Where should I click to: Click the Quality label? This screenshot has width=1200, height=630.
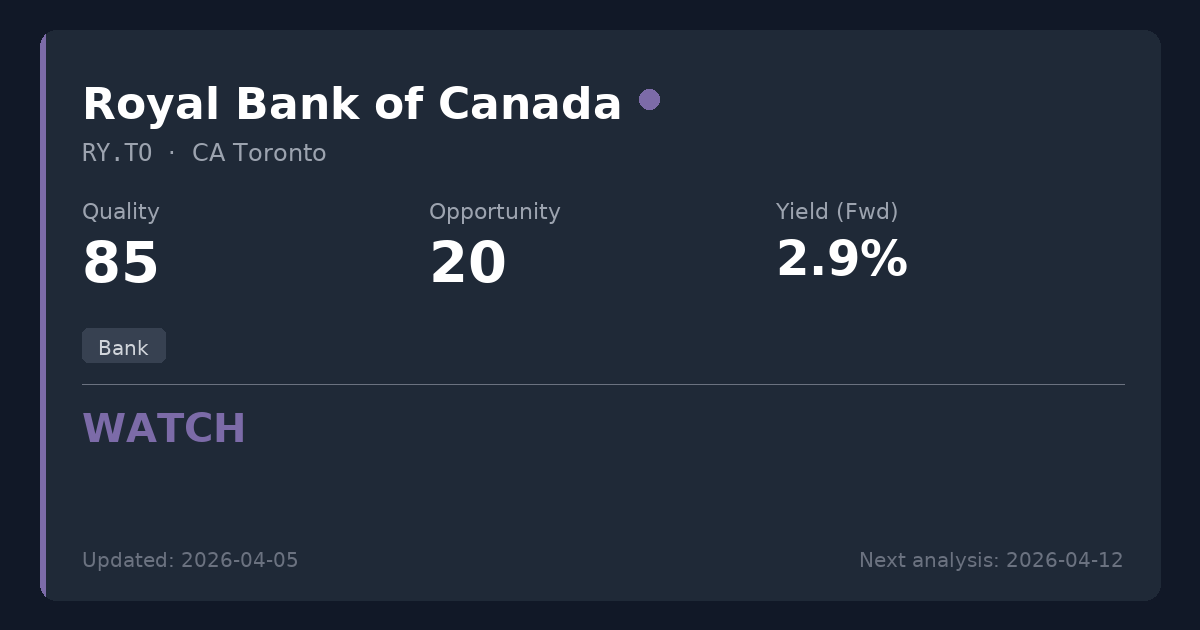[x=120, y=212]
